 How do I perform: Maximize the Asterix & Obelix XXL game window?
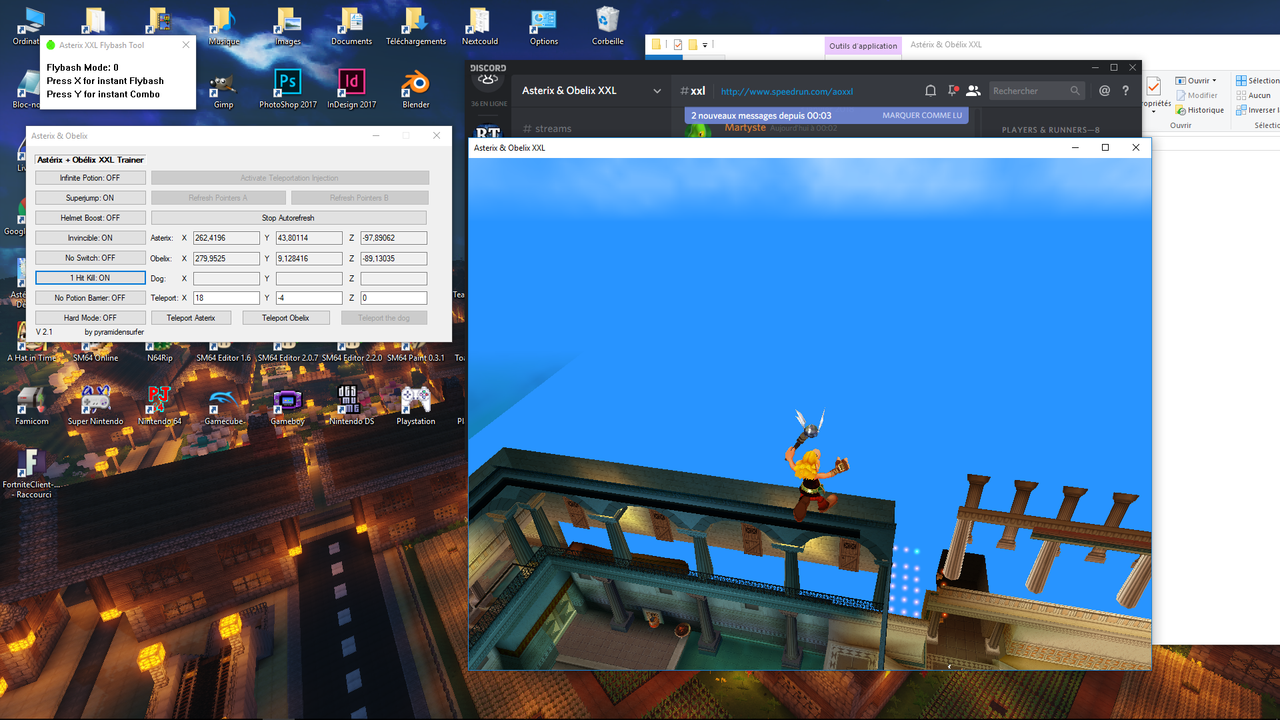click(x=1105, y=148)
